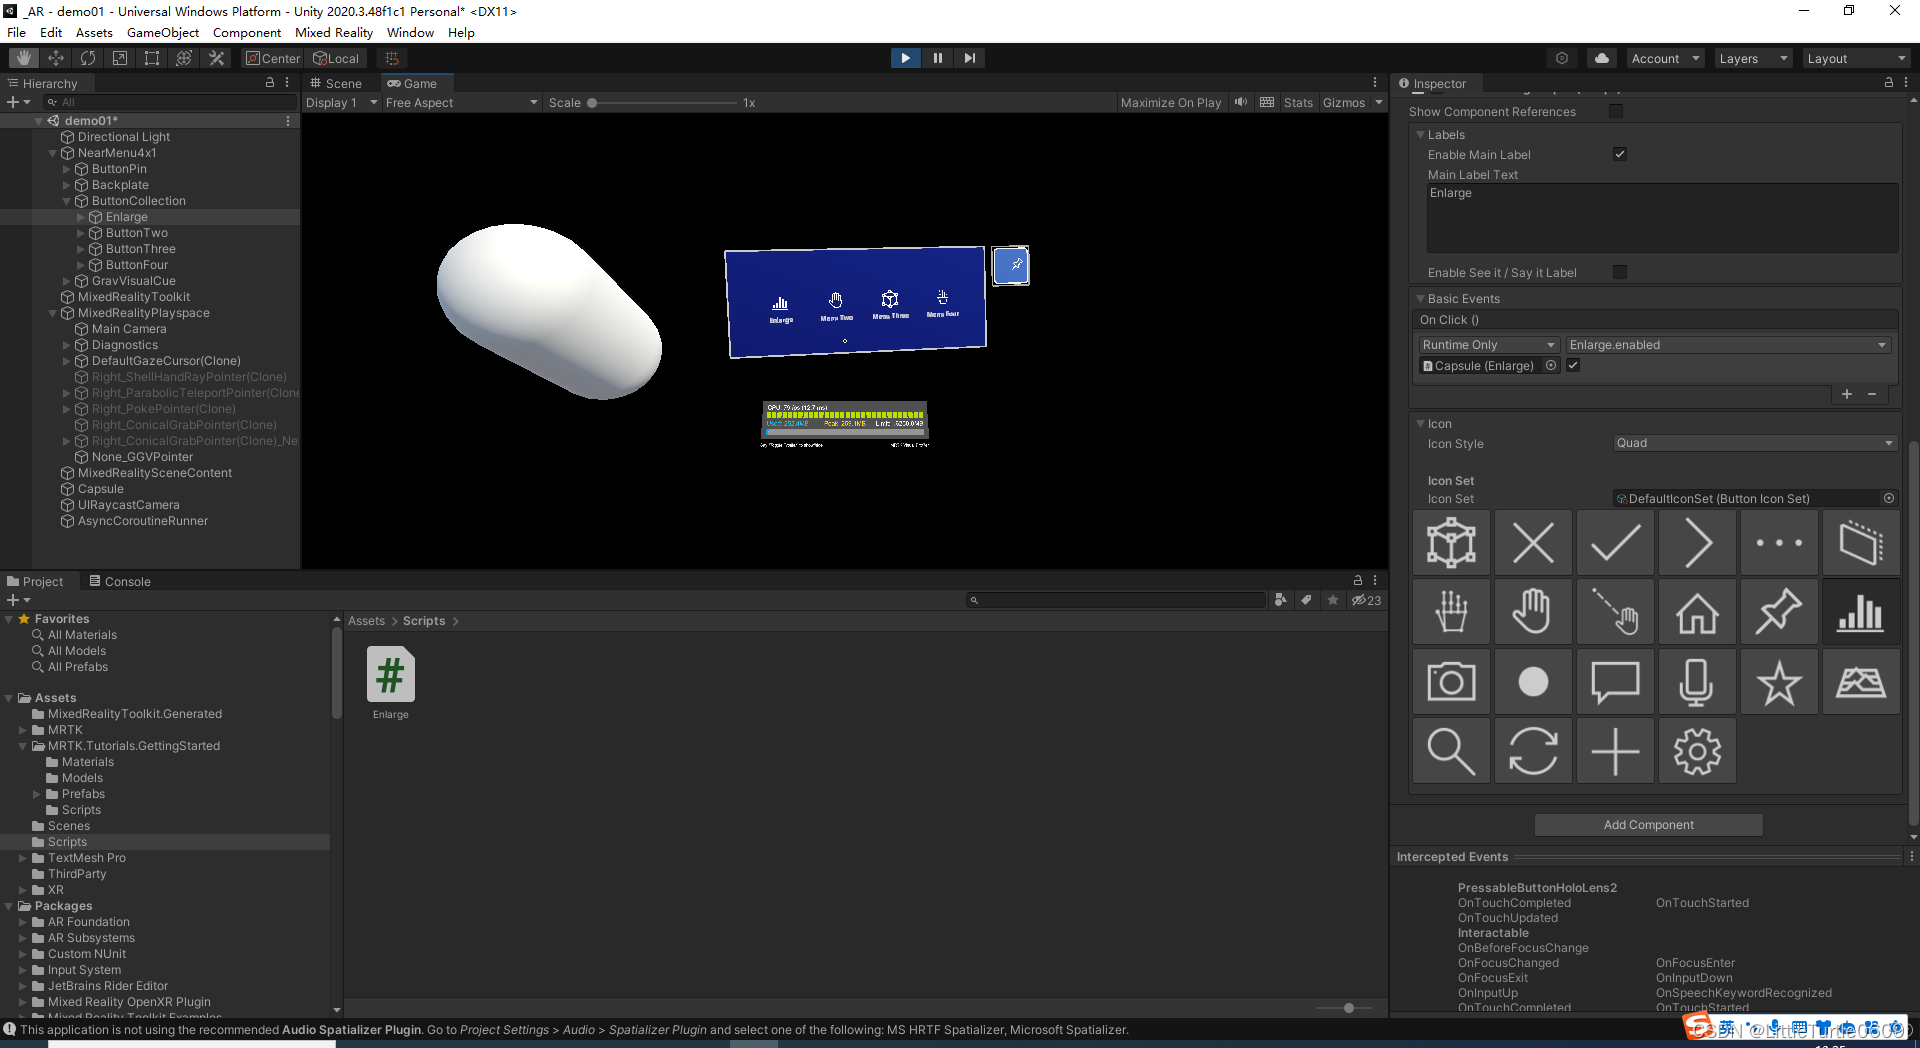Click the Gizmos button
Viewport: 1920px width, 1048px height.
coord(1343,102)
